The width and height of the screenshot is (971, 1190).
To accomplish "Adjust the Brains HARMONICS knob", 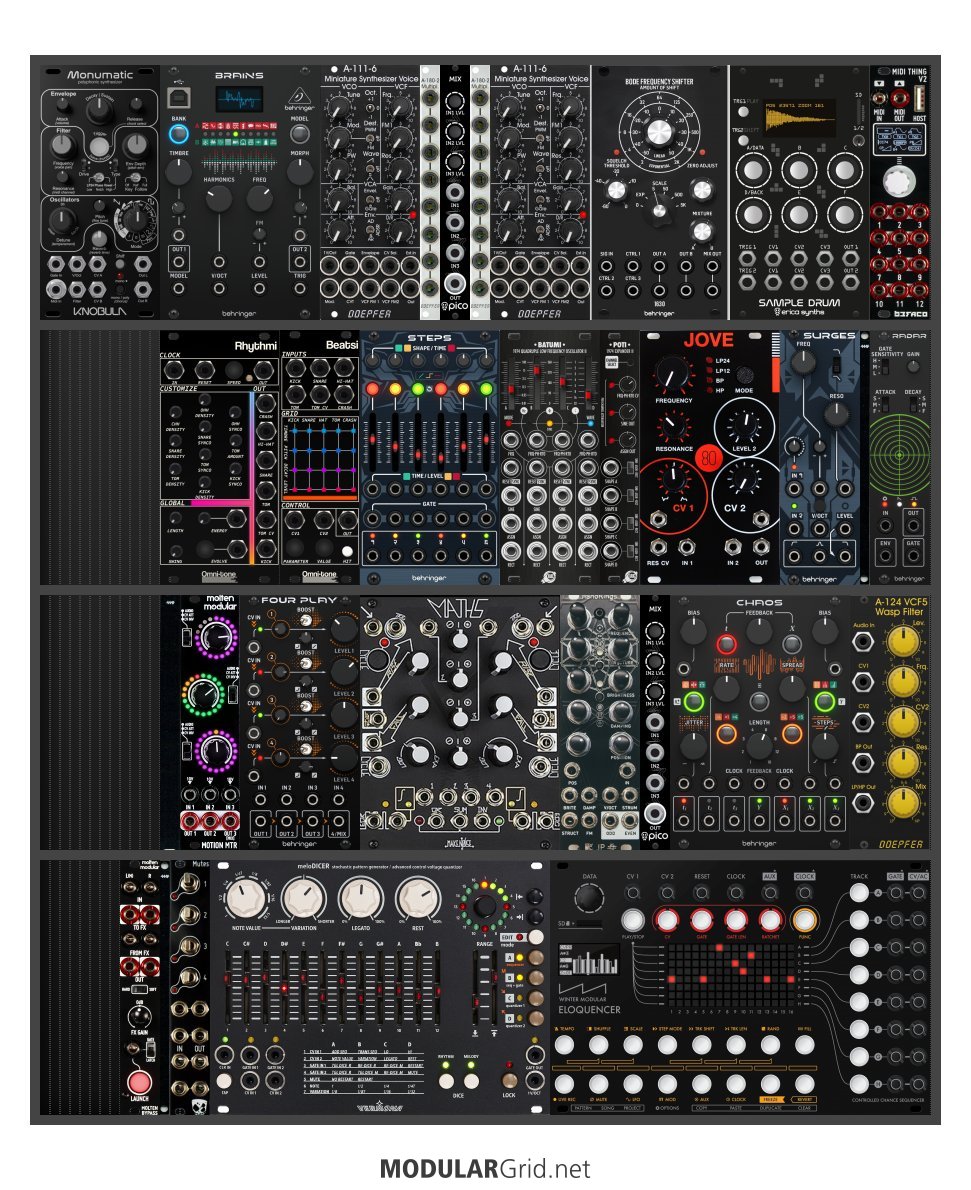I will 219,198.
